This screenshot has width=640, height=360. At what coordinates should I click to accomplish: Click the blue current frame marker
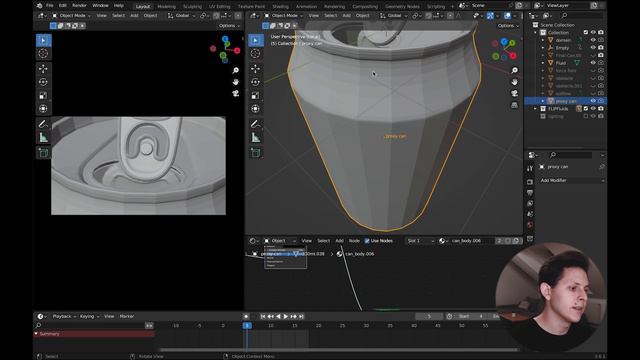[x=247, y=325]
